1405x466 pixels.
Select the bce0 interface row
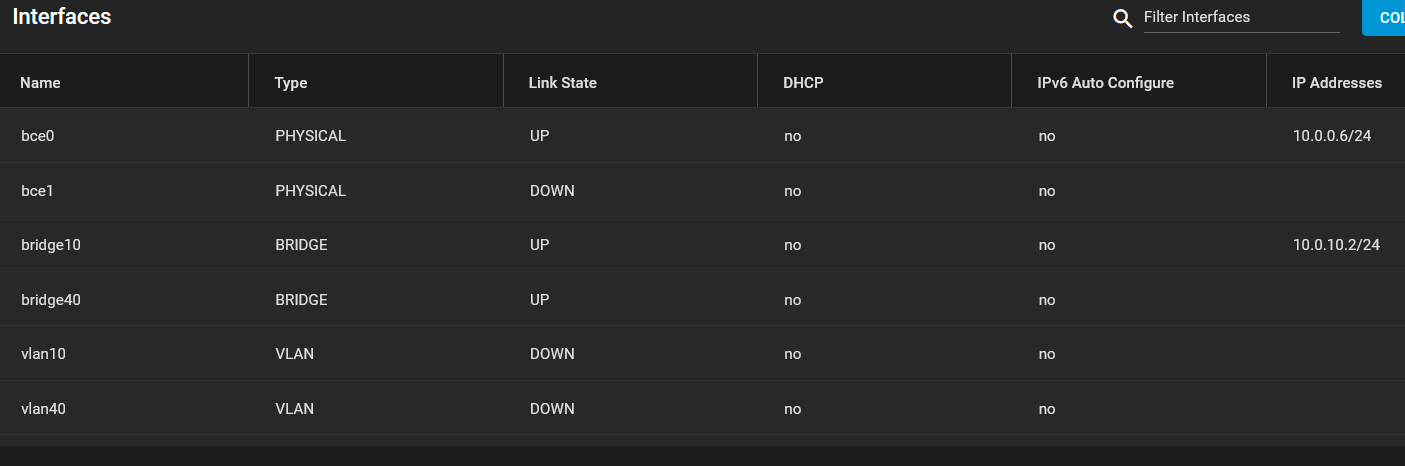pyautogui.click(x=702, y=136)
